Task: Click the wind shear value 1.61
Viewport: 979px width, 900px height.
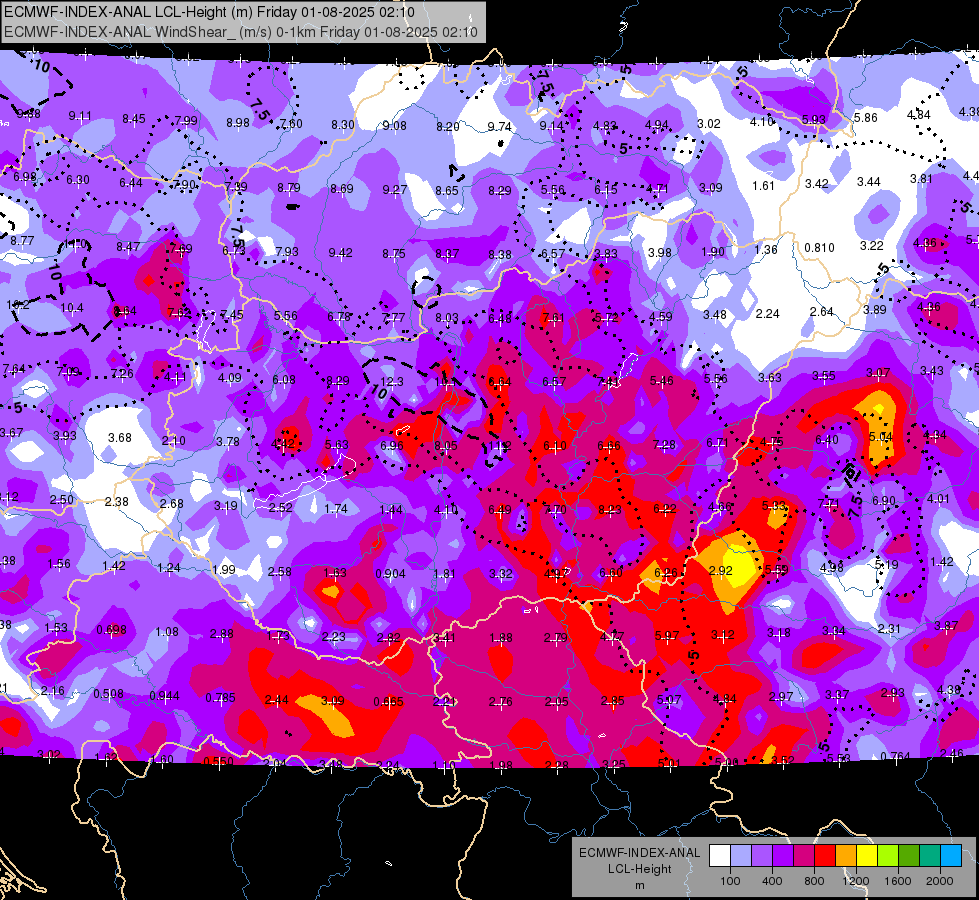Action: [x=763, y=185]
